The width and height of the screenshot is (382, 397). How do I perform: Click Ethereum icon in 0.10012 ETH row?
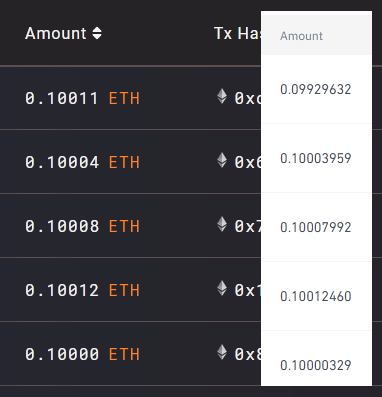pyautogui.click(x=222, y=288)
